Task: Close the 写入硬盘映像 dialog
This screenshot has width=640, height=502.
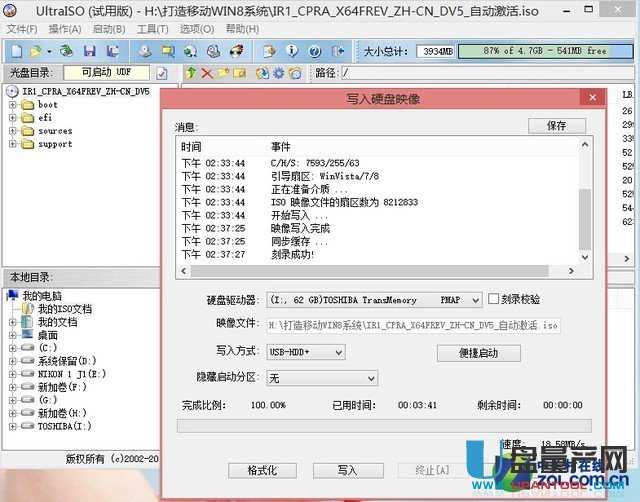Action: click(x=593, y=98)
